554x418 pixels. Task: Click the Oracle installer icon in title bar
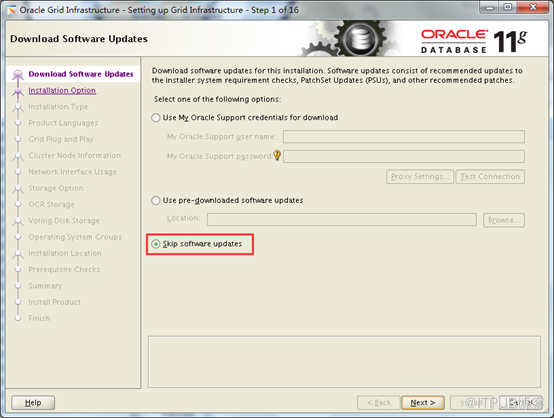click(x=11, y=10)
